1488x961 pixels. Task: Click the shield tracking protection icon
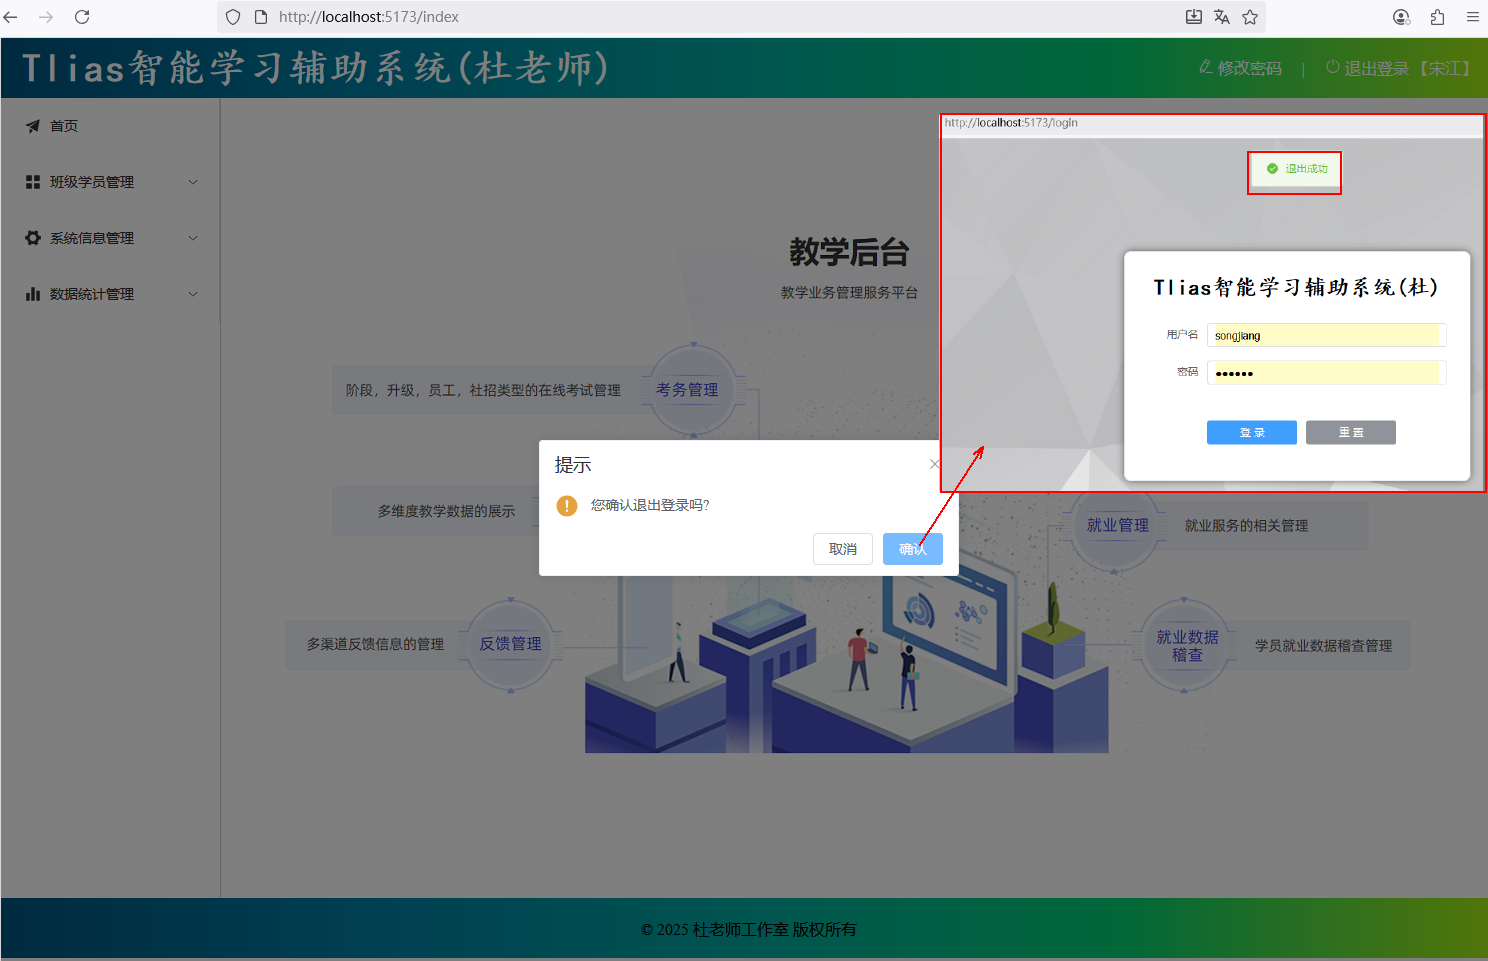coord(233,17)
